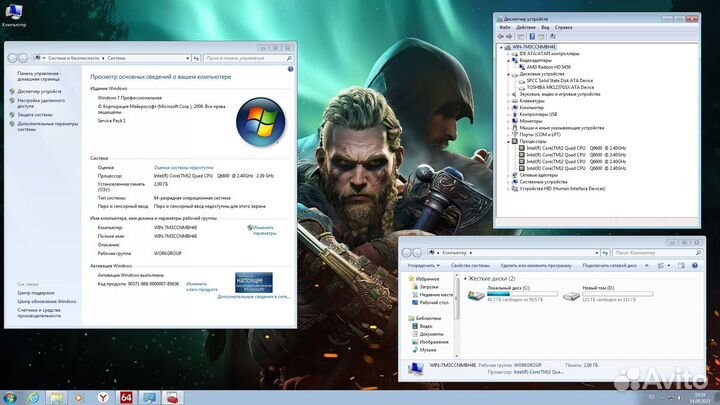Select Рабочий стол in the navigation pane

(x=434, y=303)
